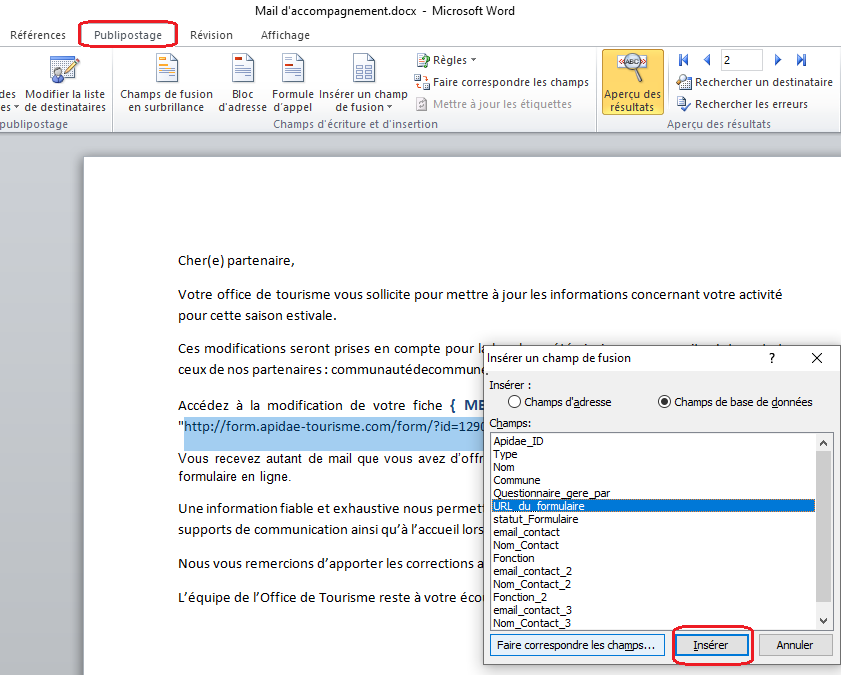
Task: Select statut_Formulaire field
Action: [653, 519]
